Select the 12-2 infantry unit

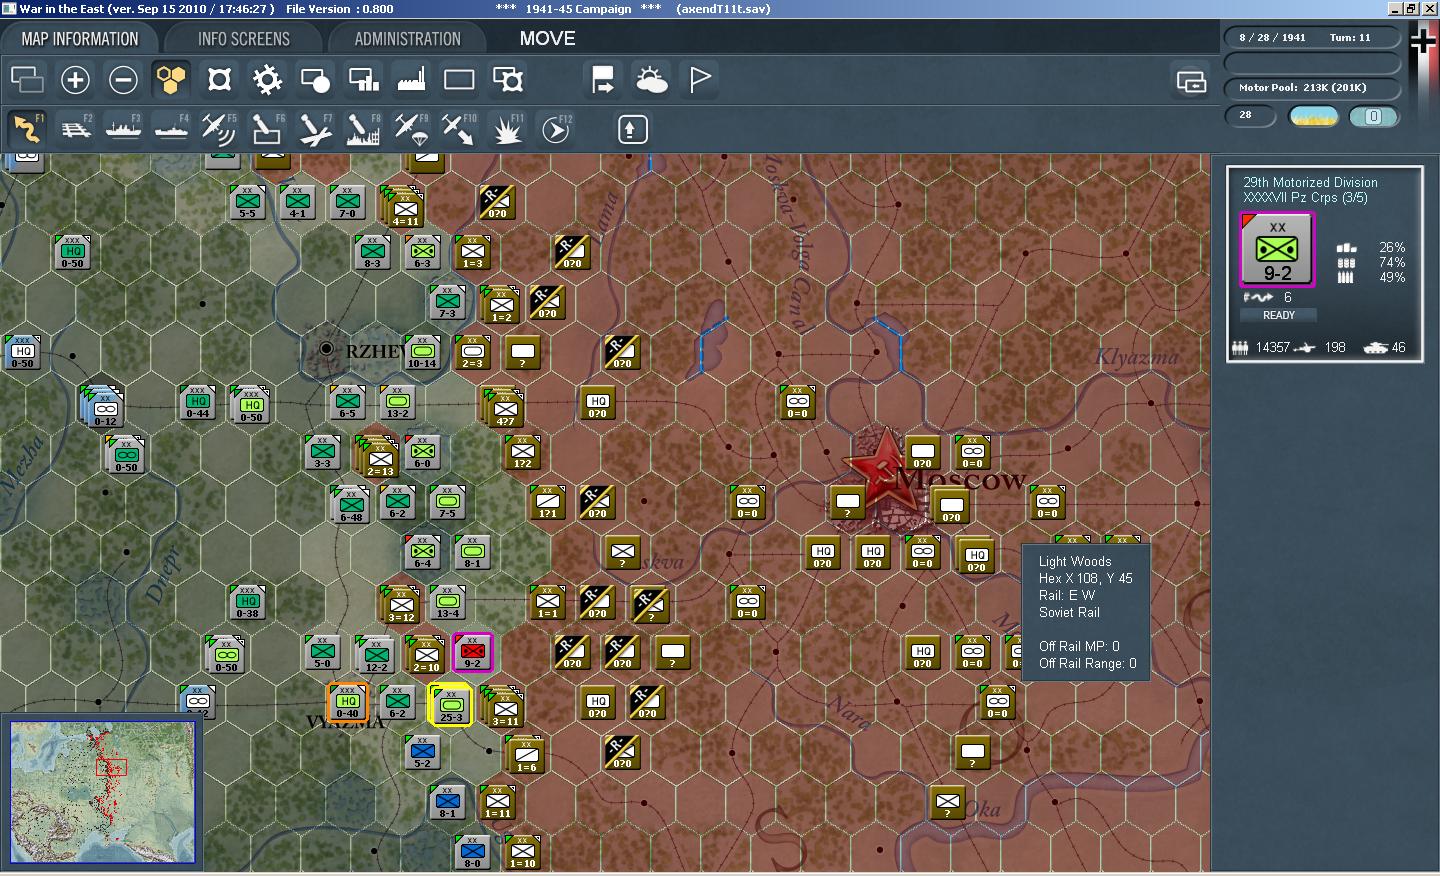click(375, 655)
